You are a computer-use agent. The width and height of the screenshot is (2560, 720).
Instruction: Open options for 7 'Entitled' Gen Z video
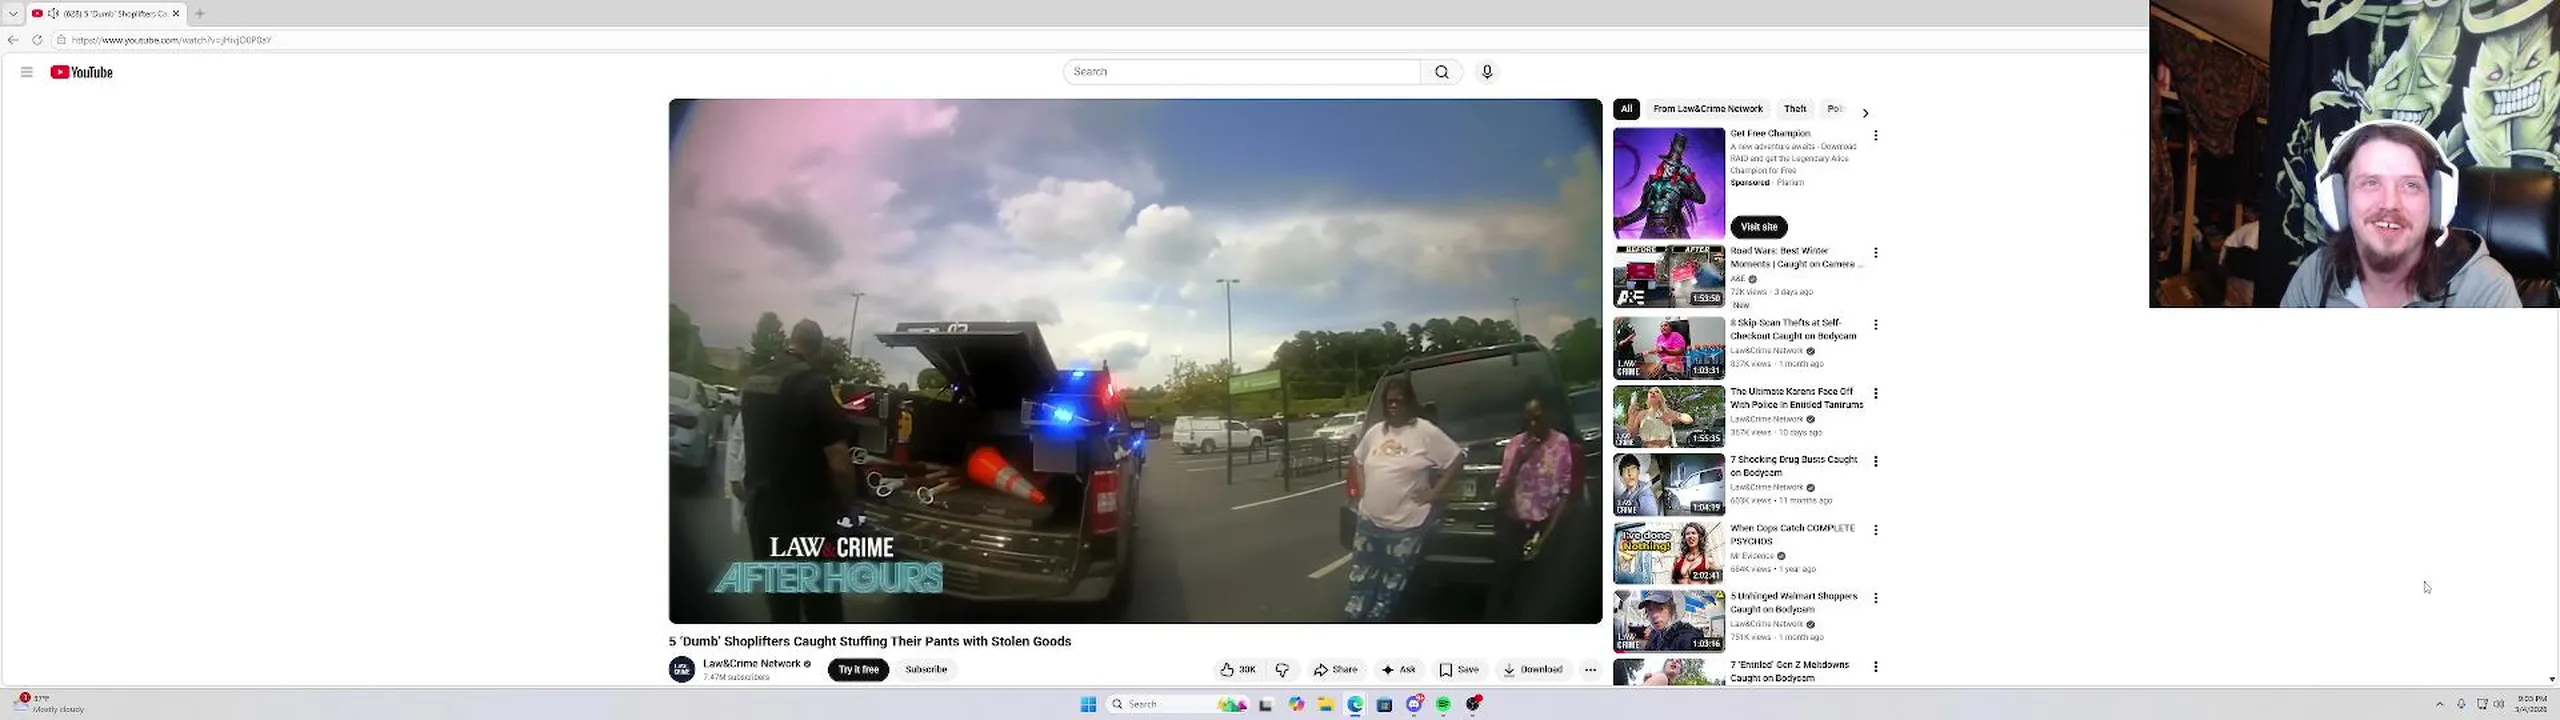pos(1876,666)
